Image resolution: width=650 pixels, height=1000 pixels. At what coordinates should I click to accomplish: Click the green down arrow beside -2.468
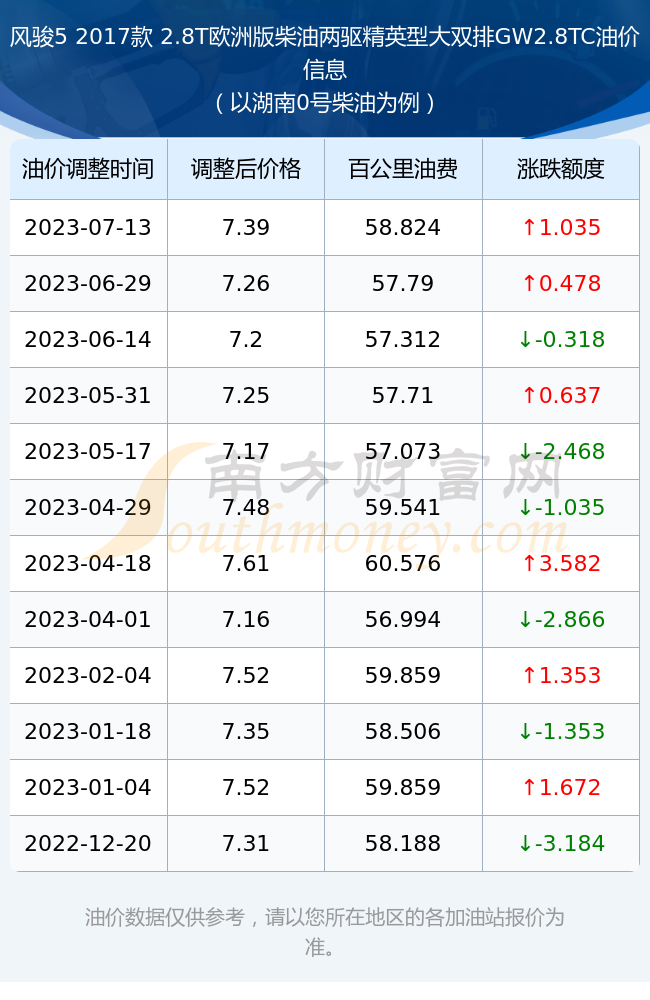[525, 452]
